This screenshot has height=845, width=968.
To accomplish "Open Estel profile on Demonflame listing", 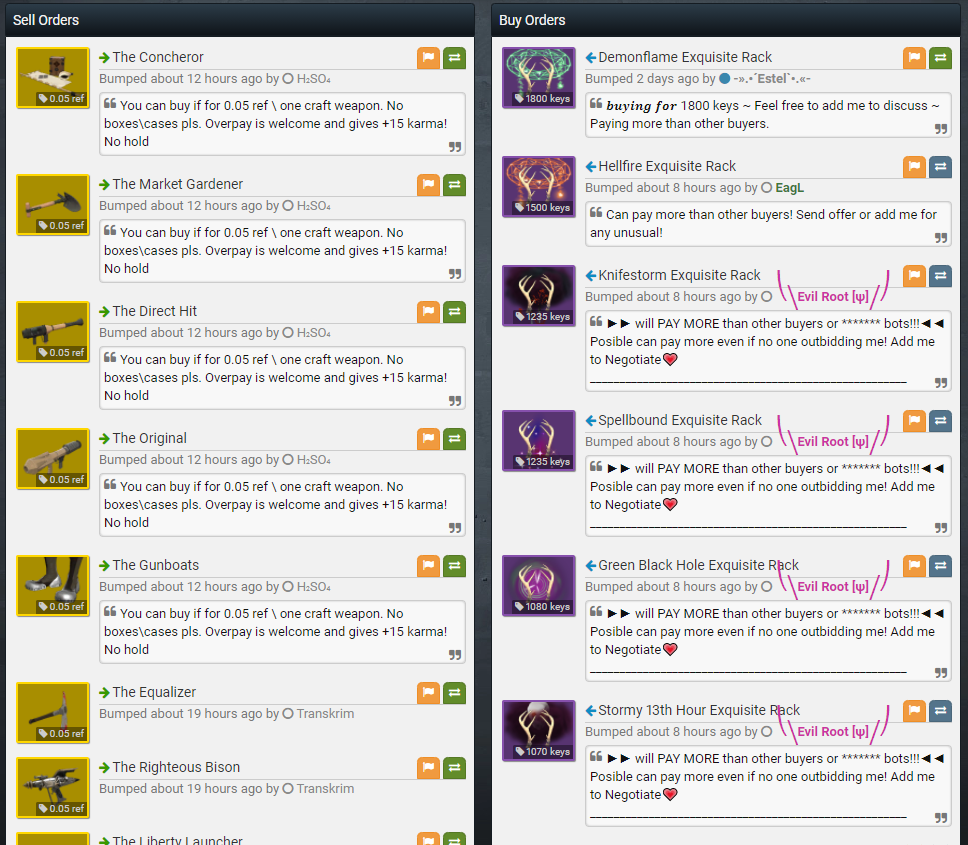I will [x=772, y=79].
